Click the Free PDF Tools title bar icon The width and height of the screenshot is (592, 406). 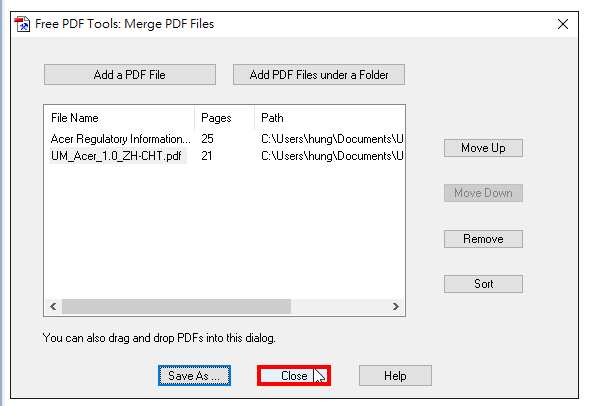22,24
